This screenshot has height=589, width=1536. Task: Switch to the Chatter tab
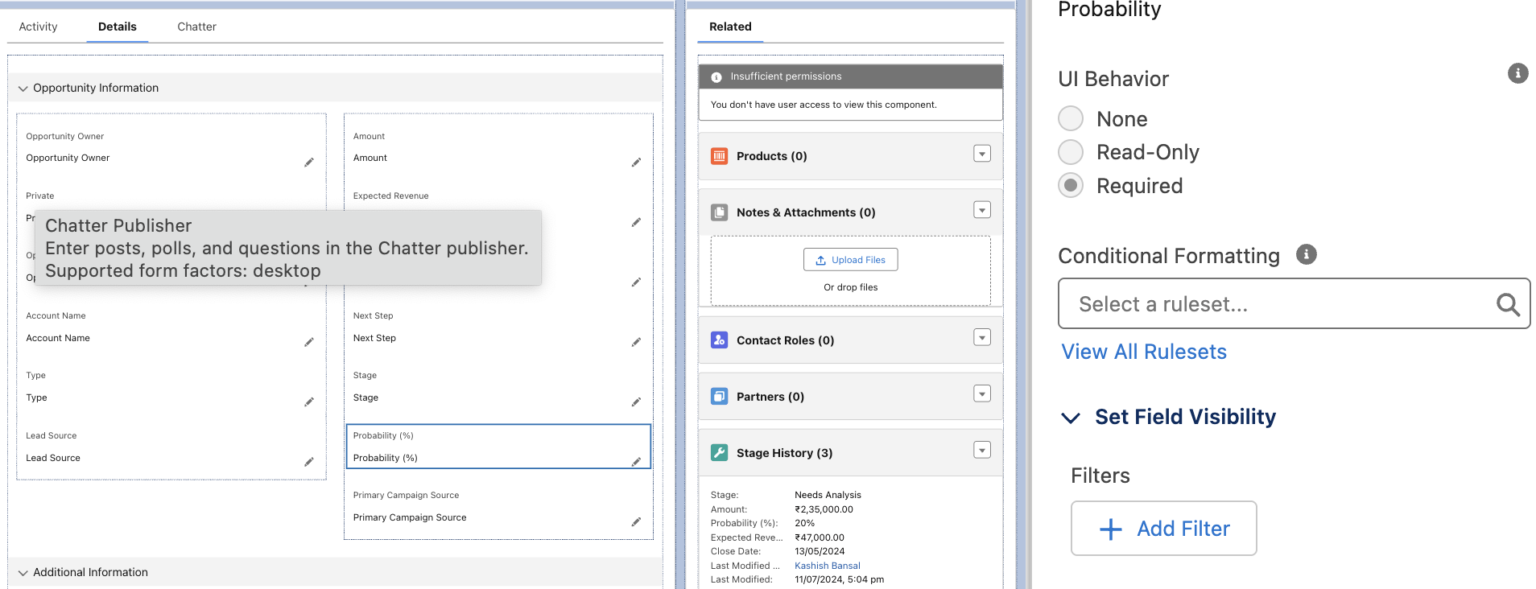click(x=197, y=27)
